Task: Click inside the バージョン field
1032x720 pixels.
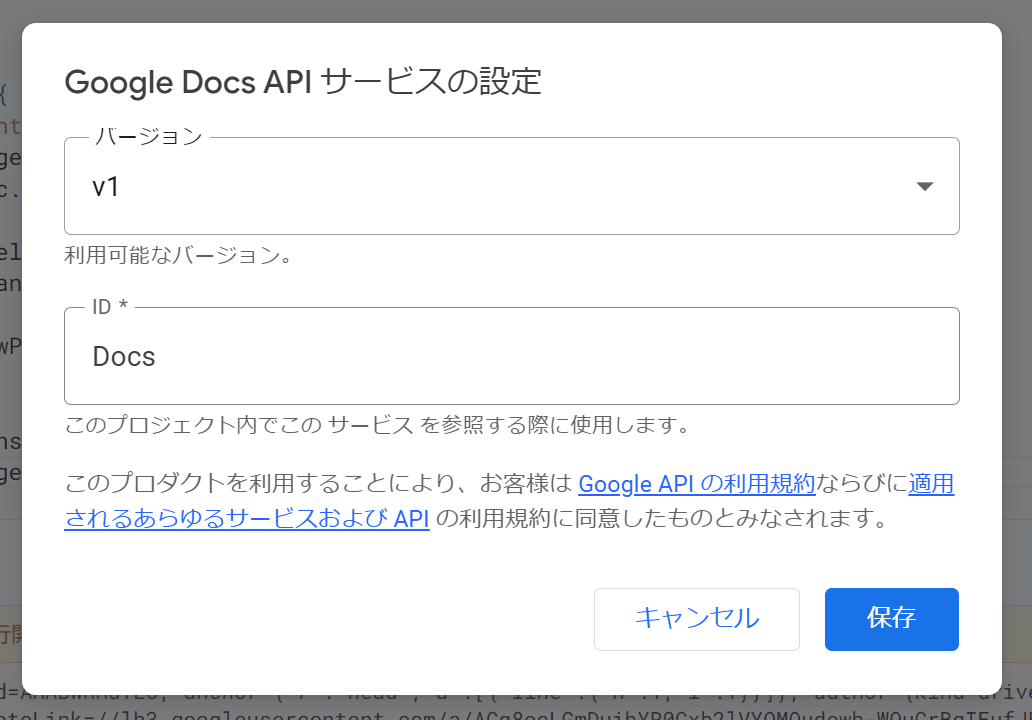Action: tap(400, 185)
